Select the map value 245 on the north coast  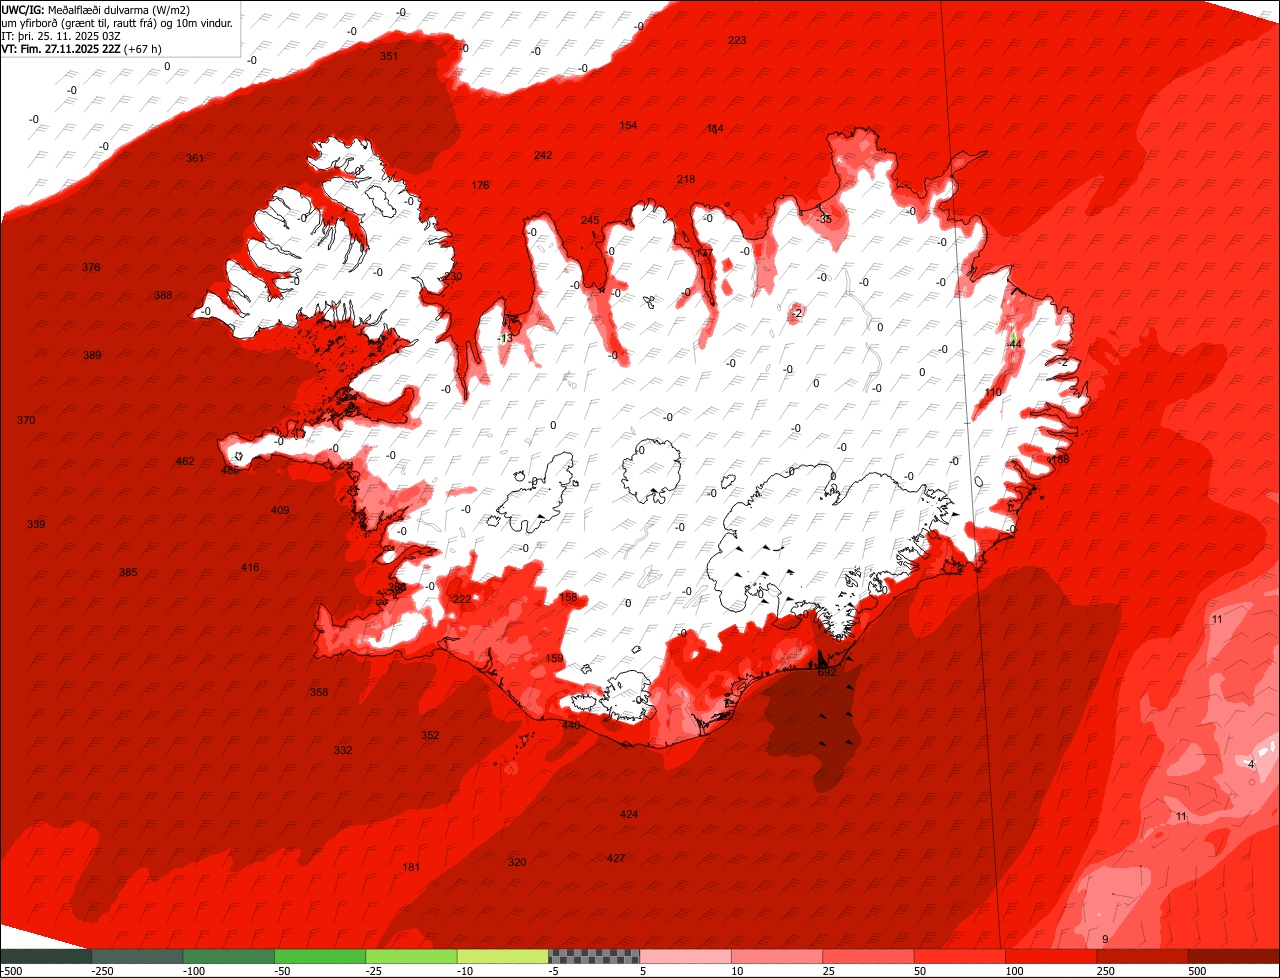(590, 220)
